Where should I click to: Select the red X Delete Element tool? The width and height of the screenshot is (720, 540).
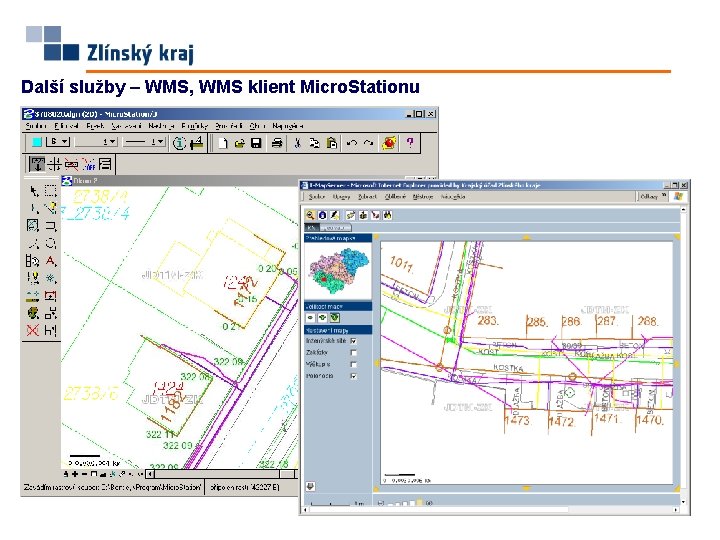click(x=33, y=330)
